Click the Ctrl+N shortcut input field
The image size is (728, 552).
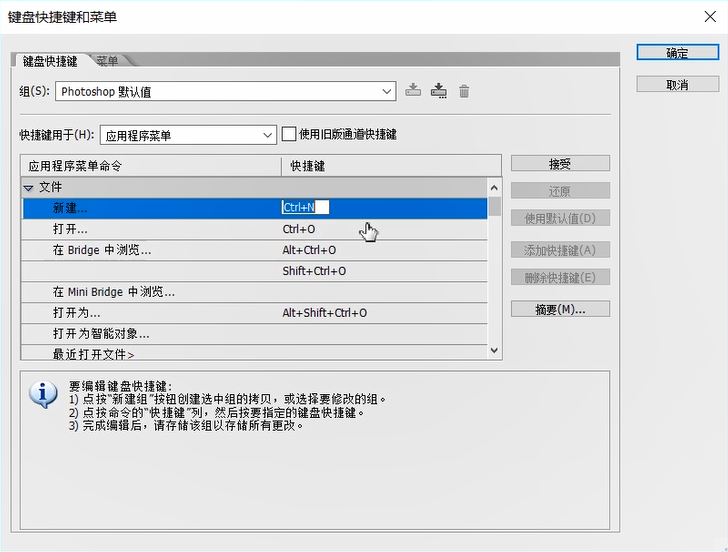point(306,207)
